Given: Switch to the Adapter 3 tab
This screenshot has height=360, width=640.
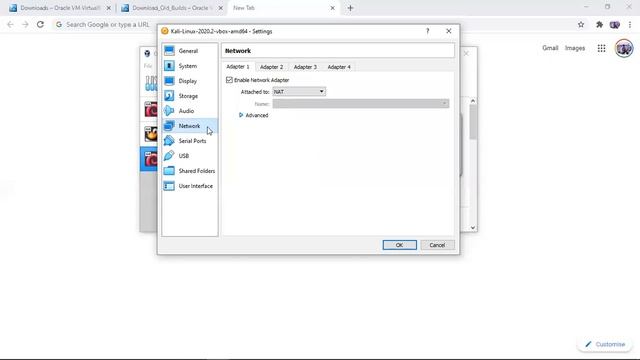Looking at the screenshot, I should (305, 67).
